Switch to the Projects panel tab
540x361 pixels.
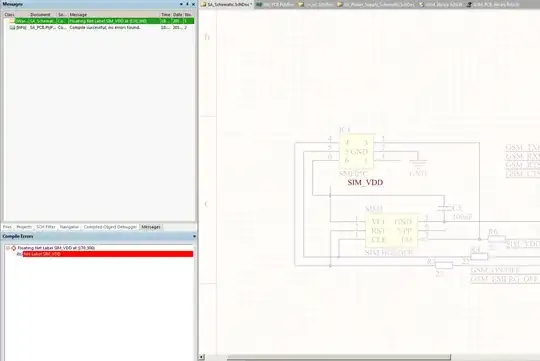[24, 227]
